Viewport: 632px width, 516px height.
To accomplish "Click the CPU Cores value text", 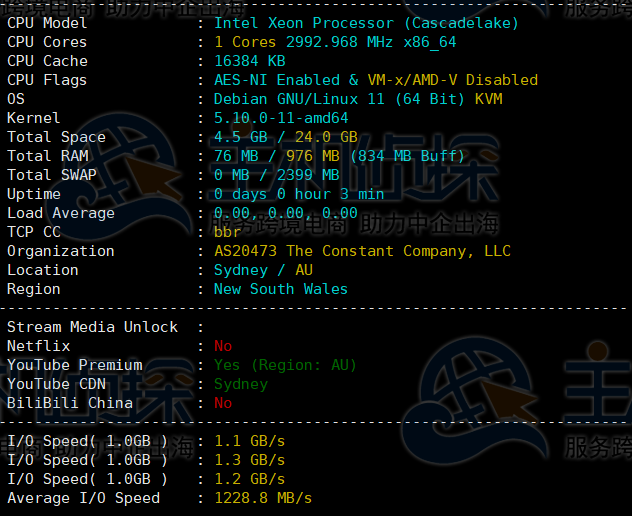I will [335, 42].
